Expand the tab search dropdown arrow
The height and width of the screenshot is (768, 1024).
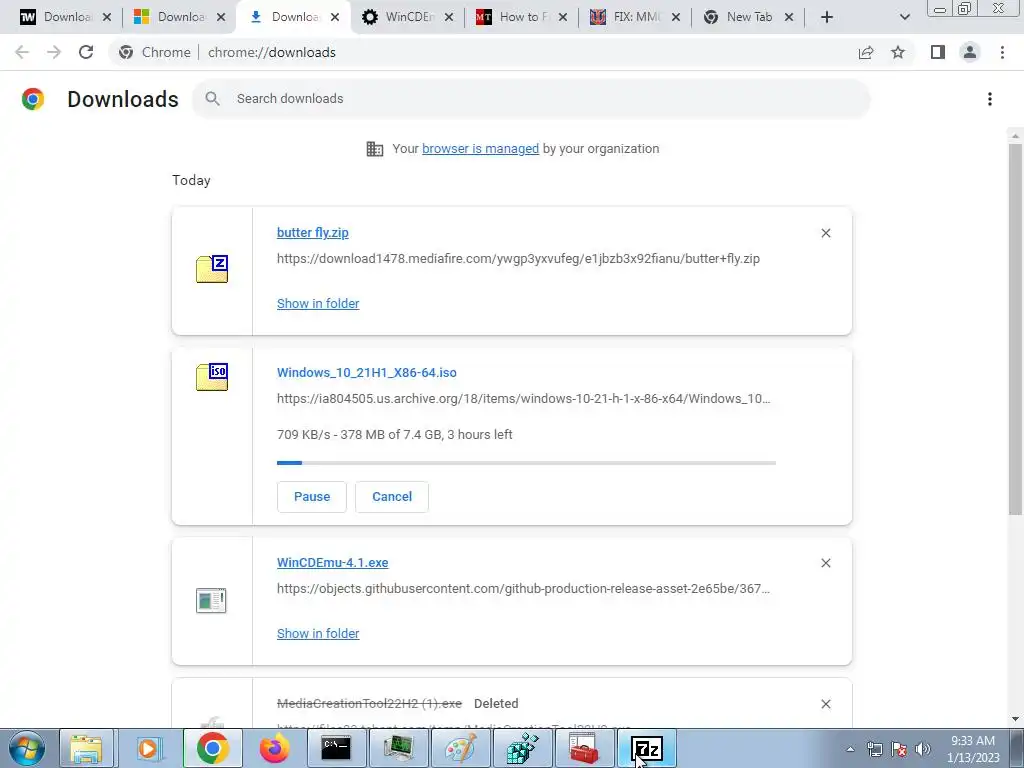(x=904, y=17)
